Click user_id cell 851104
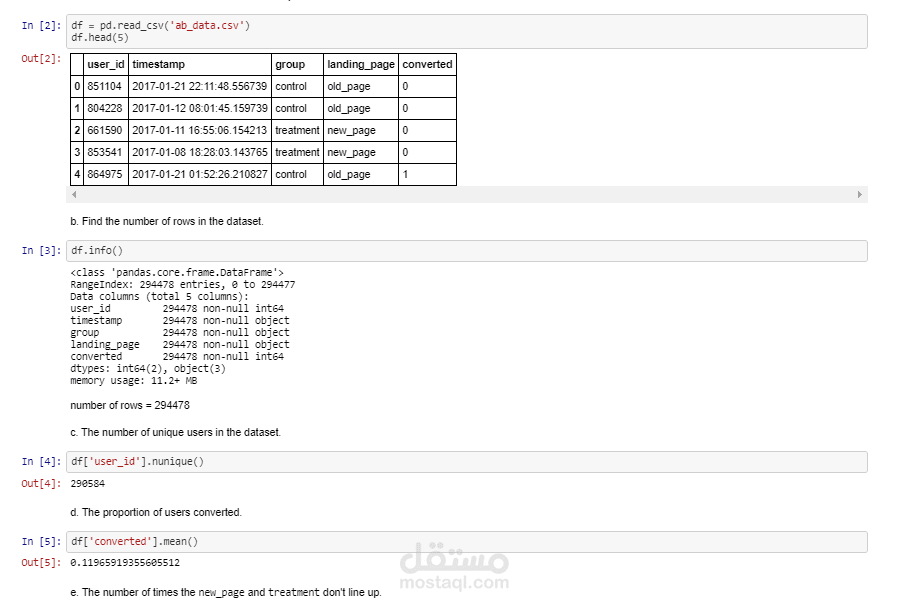Image resolution: width=910 pixels, height=604 pixels. coord(106,86)
